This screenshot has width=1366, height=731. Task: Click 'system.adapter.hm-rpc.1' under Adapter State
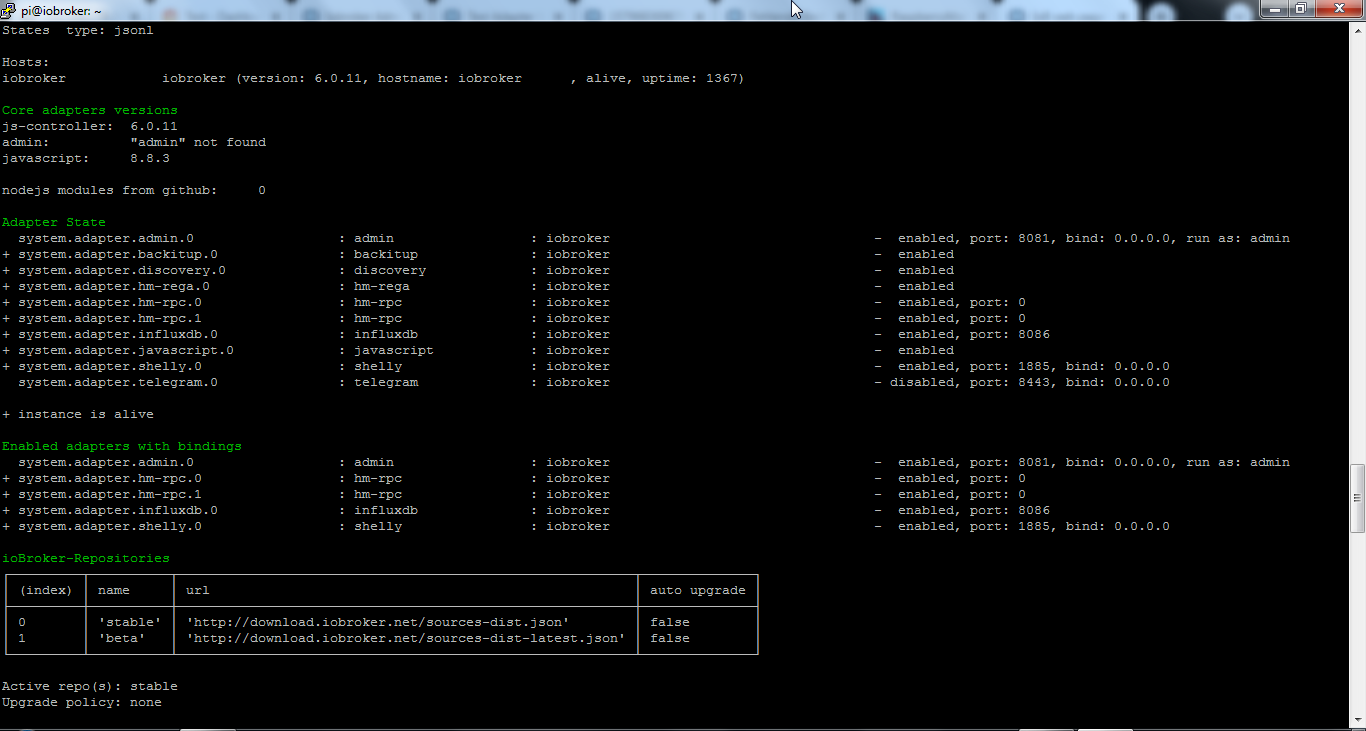click(110, 318)
